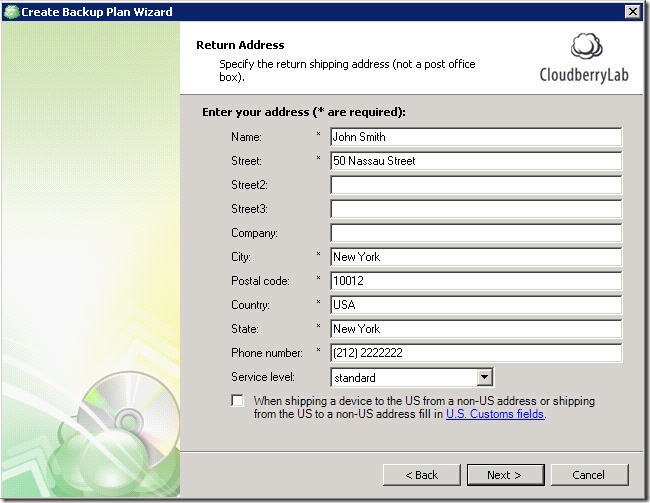Focus the empty Street3 field
Image resolution: width=650 pixels, height=503 pixels.
click(x=476, y=209)
